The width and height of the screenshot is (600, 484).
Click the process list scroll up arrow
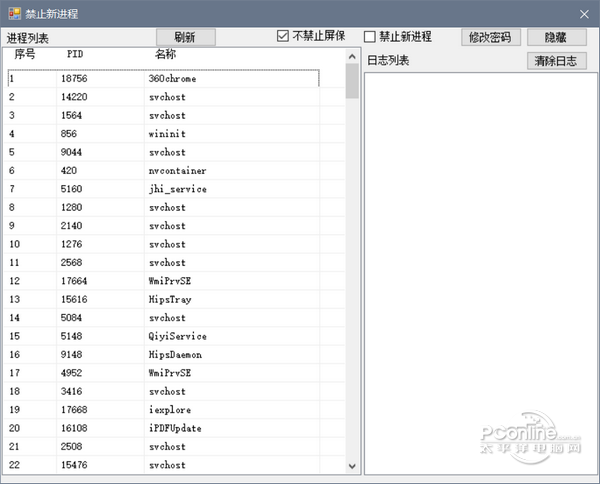(352, 57)
